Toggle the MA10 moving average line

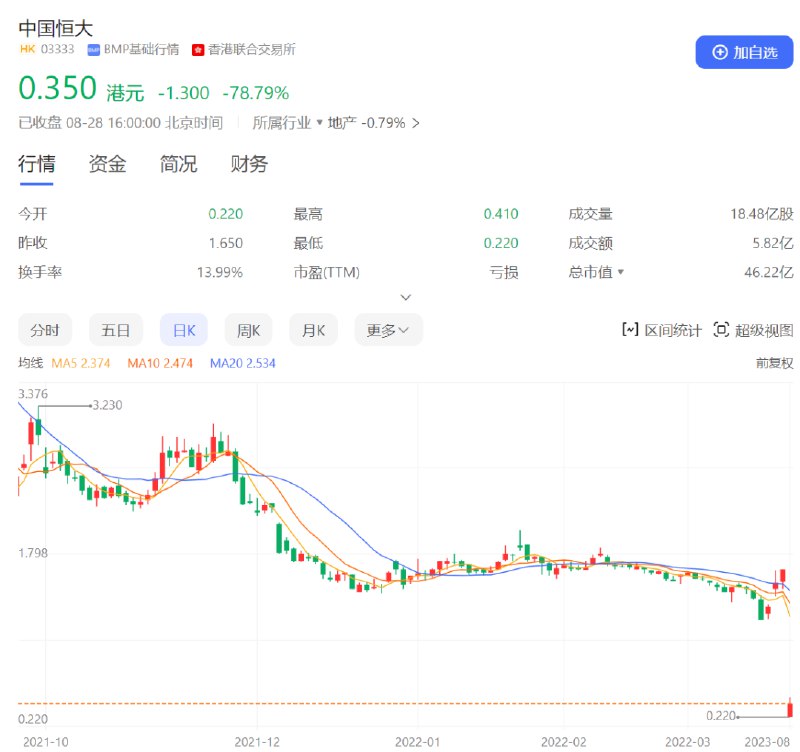coord(159,365)
